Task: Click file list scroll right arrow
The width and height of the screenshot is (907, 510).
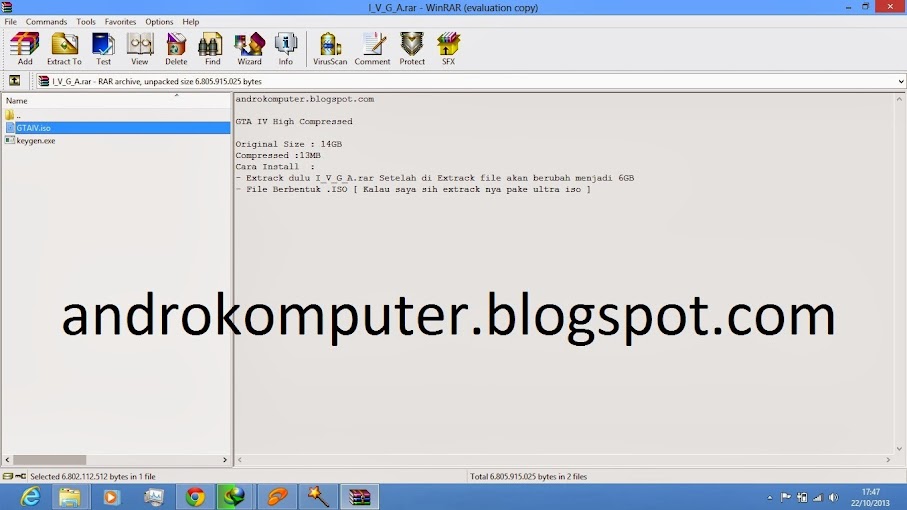Action: tap(225, 460)
